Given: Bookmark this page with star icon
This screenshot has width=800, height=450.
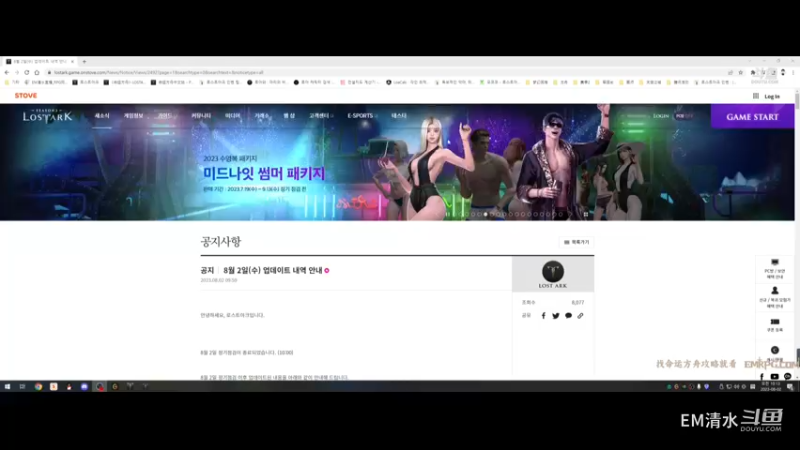Looking at the screenshot, I should tap(741, 72).
